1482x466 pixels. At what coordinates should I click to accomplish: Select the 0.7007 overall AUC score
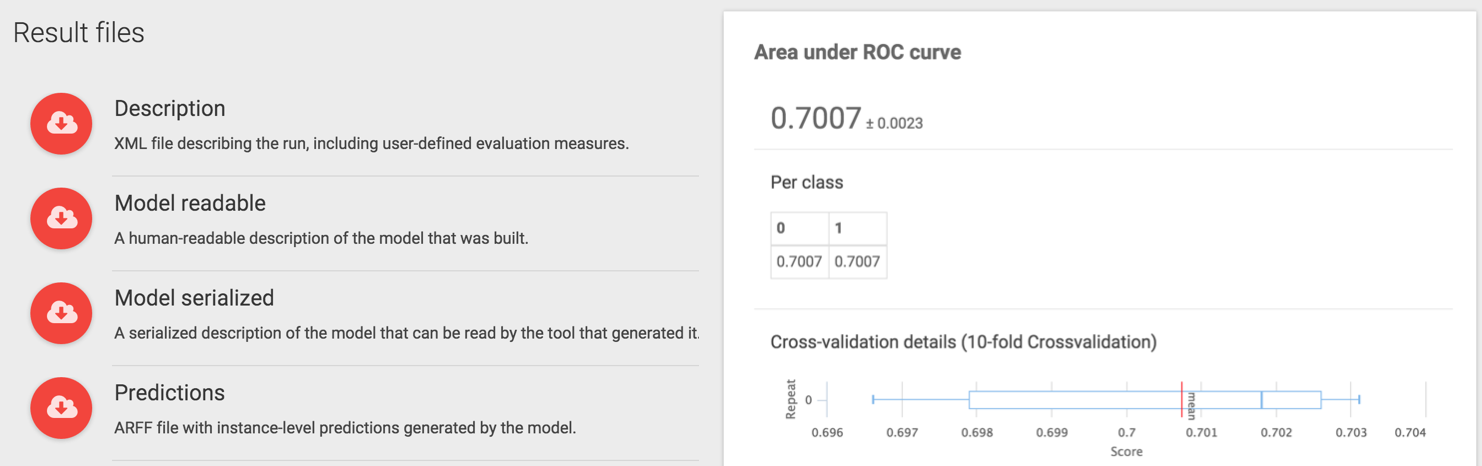[815, 118]
